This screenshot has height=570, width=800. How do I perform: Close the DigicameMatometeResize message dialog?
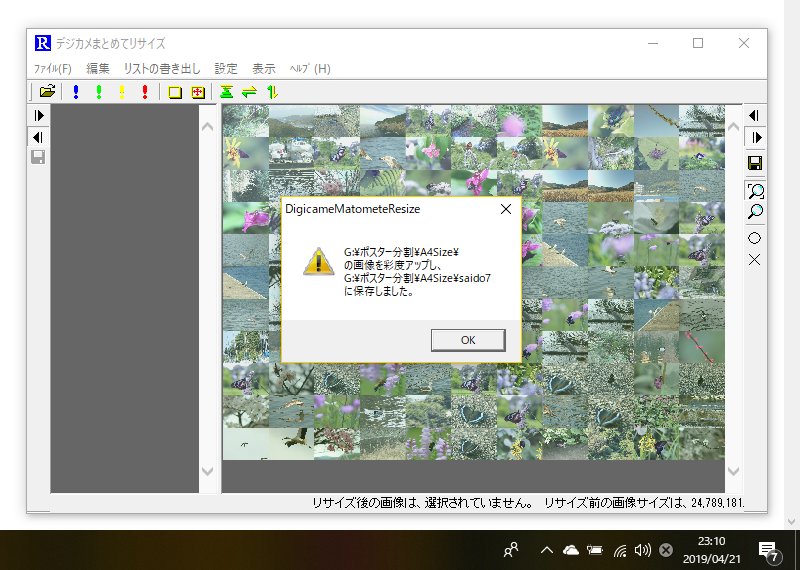click(x=506, y=209)
